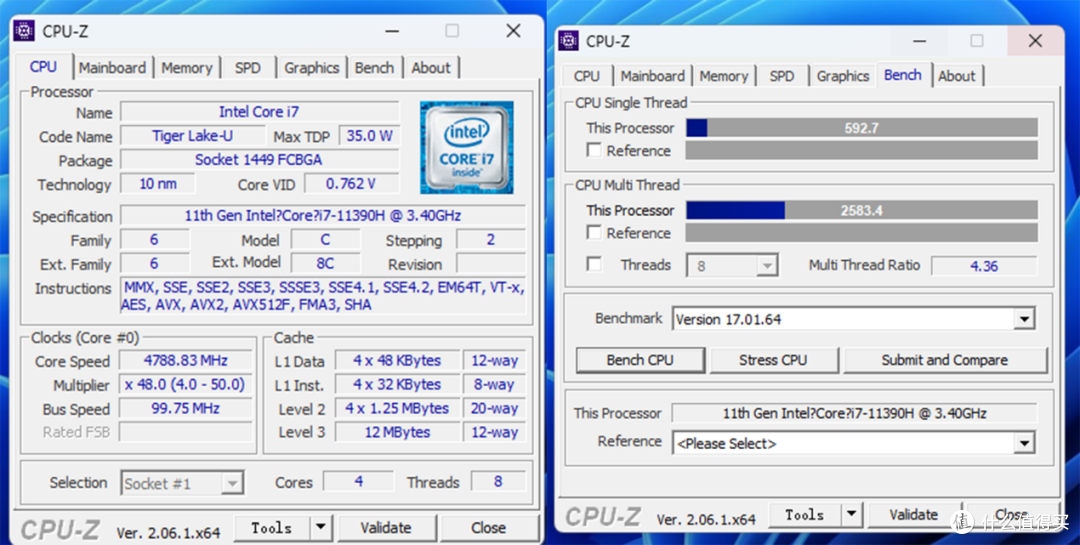Click the CPU-Z app icon in left window title bar
This screenshot has width=1080, height=545.
point(24,31)
